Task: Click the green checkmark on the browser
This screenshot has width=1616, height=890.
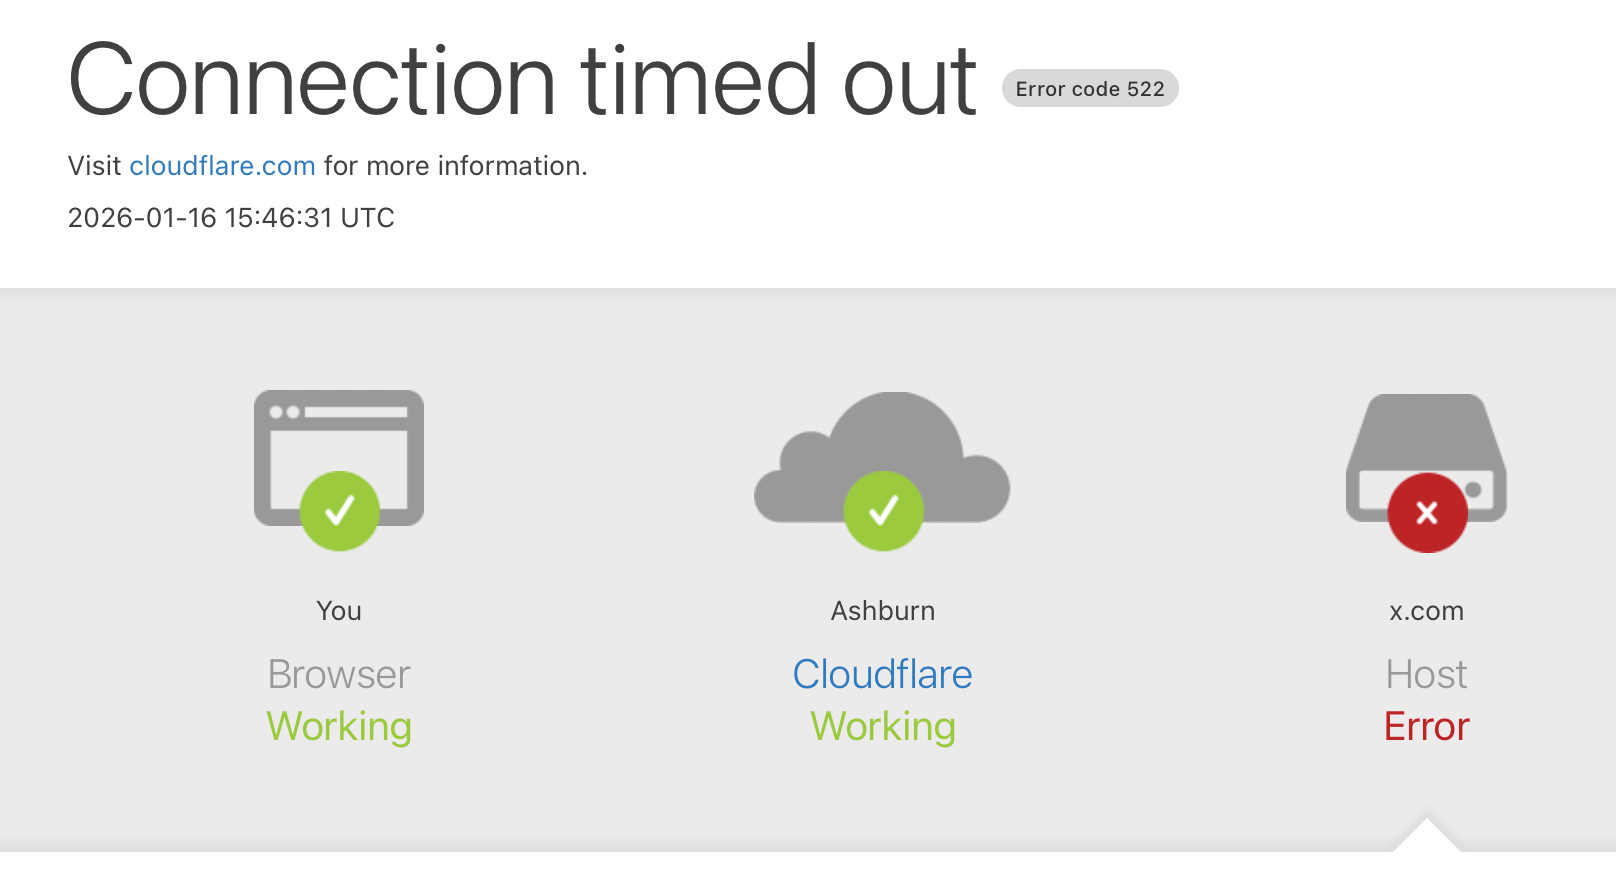Action: [x=340, y=511]
